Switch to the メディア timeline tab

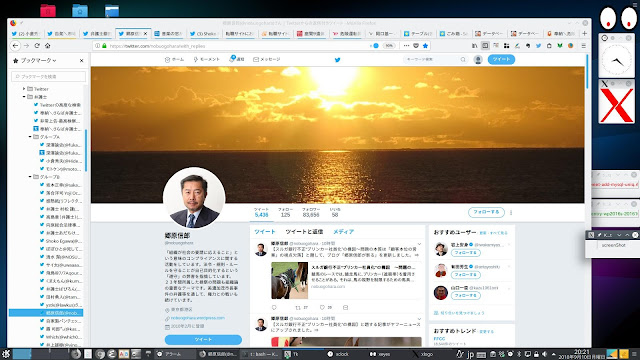(x=343, y=232)
